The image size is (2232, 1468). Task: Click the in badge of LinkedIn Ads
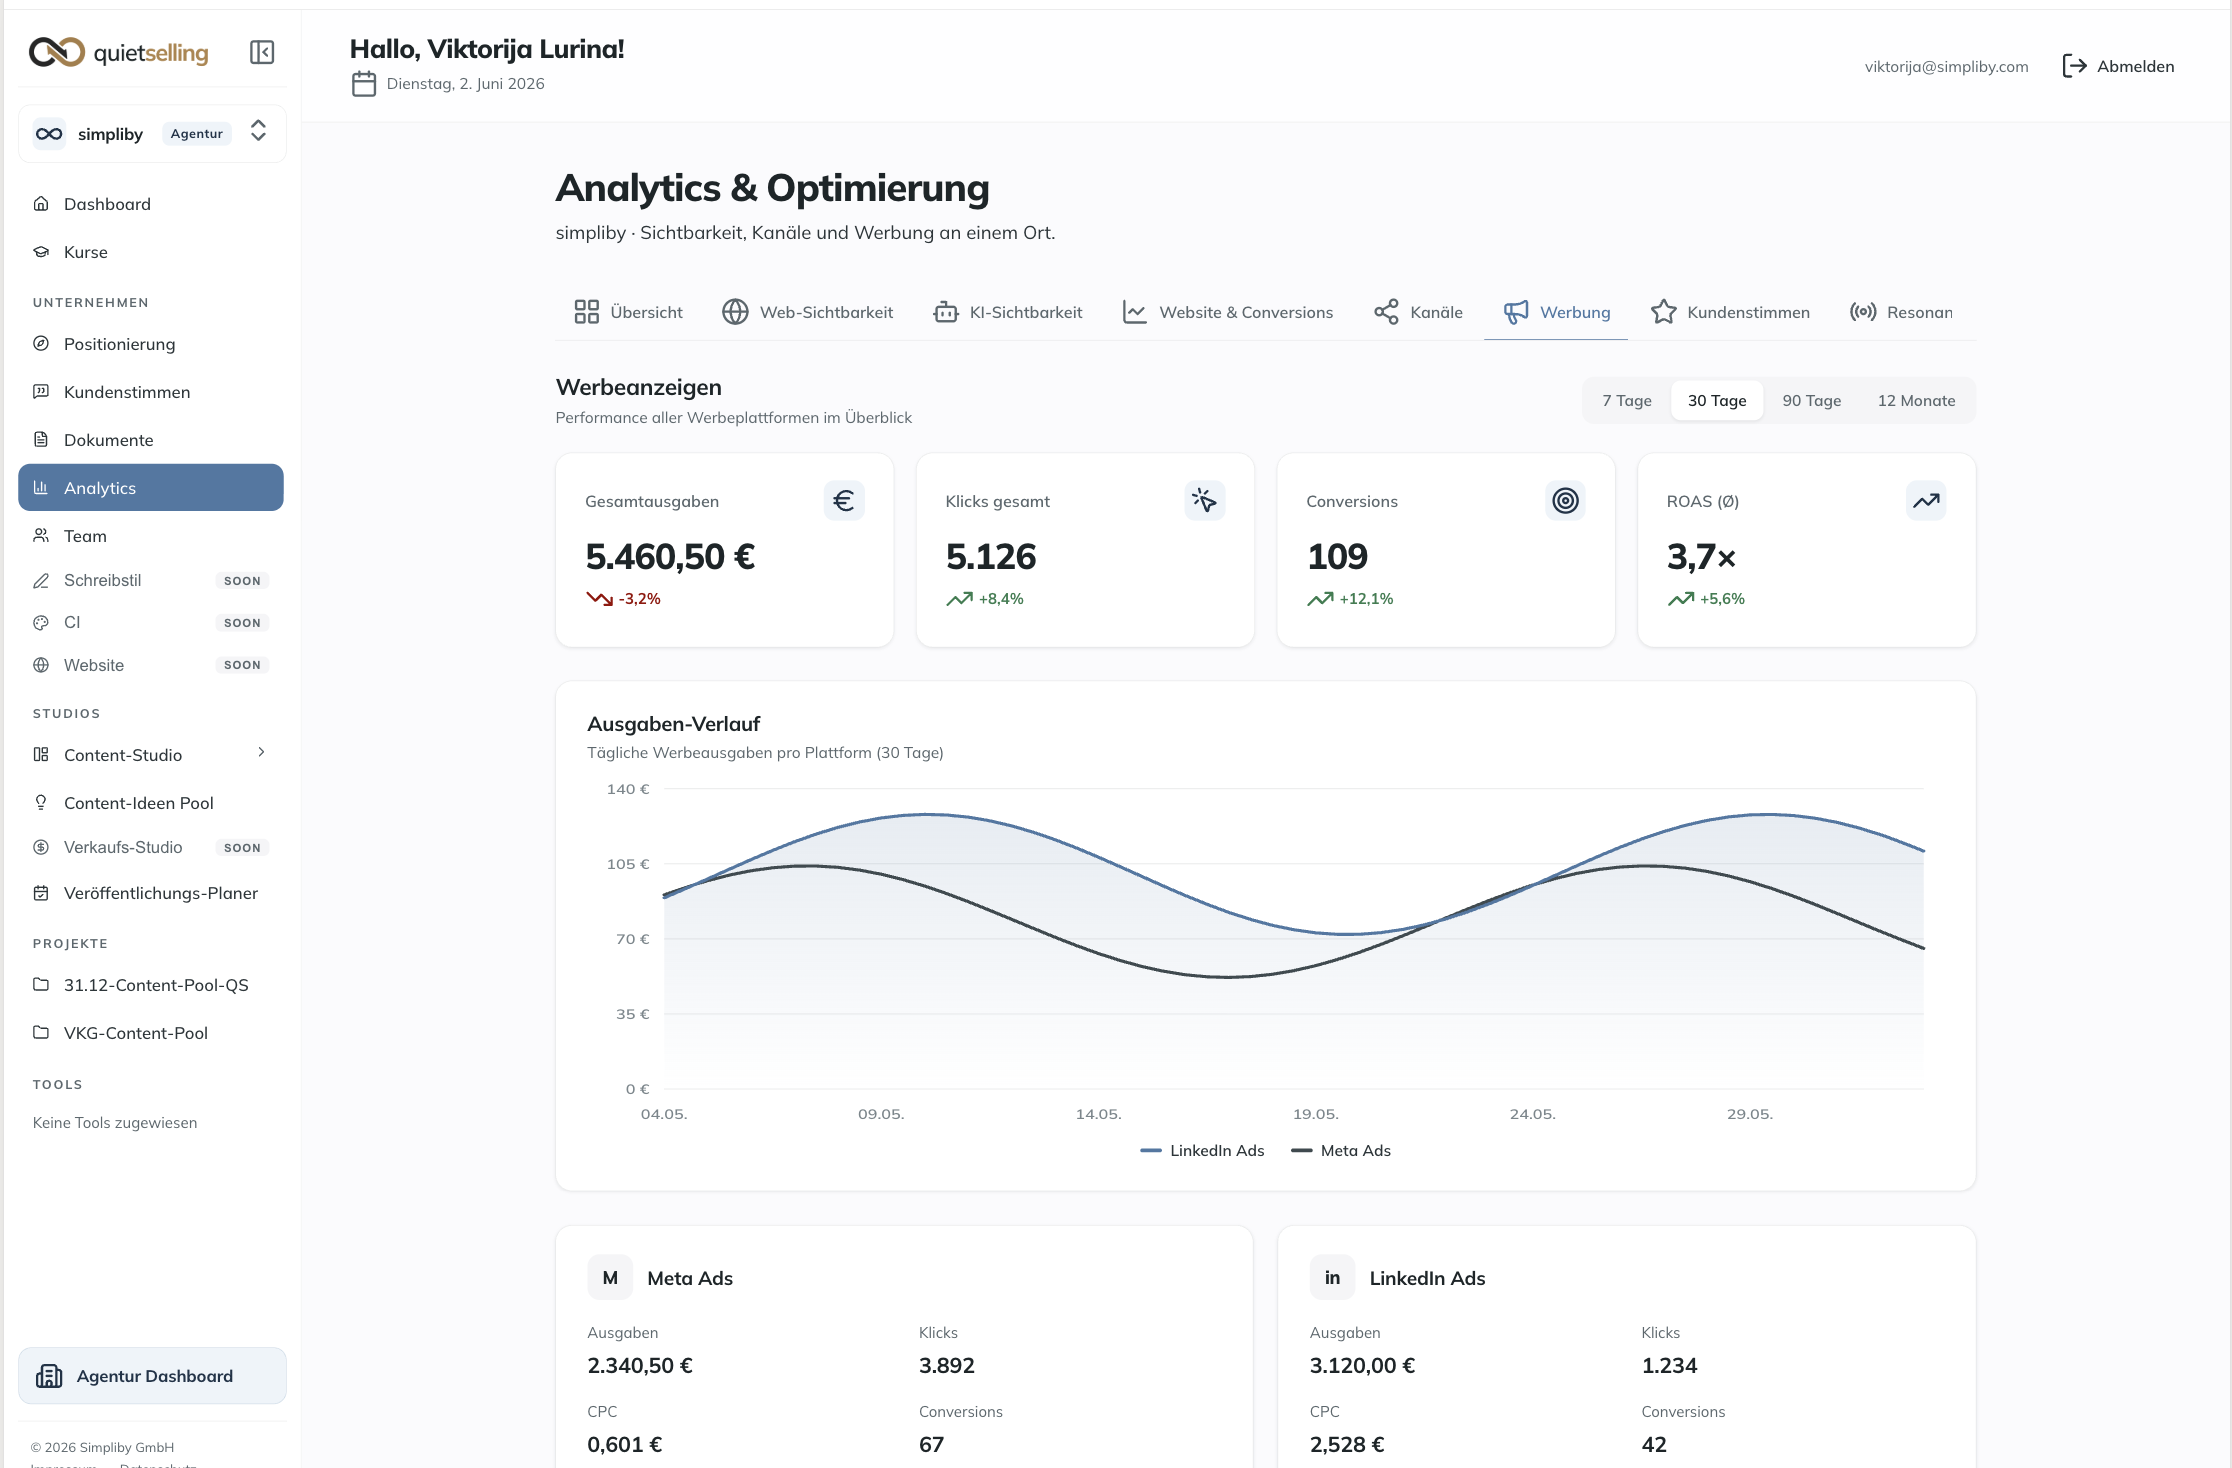pos(1332,1277)
